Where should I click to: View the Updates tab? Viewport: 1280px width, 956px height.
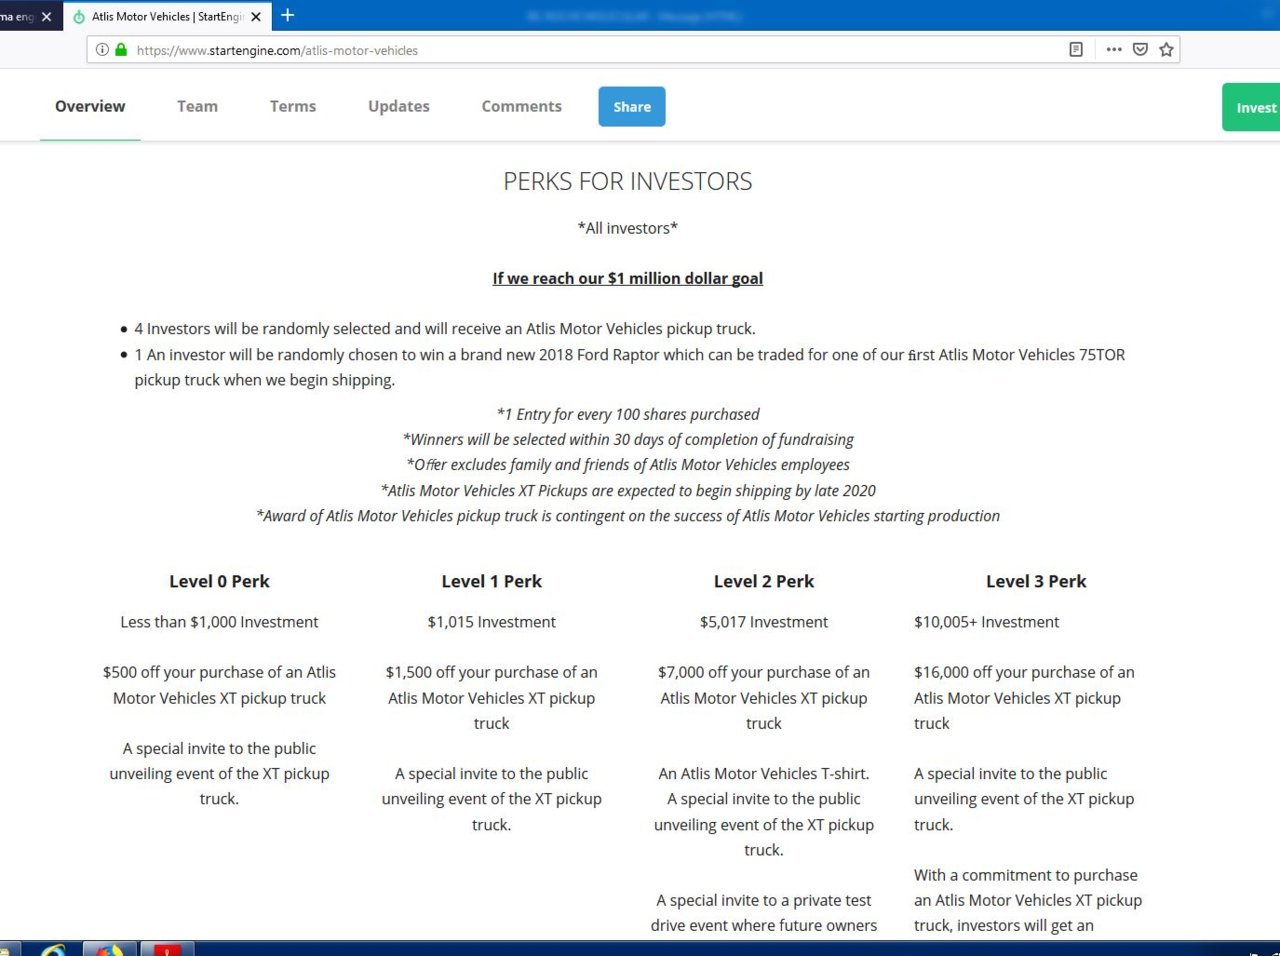tap(399, 106)
